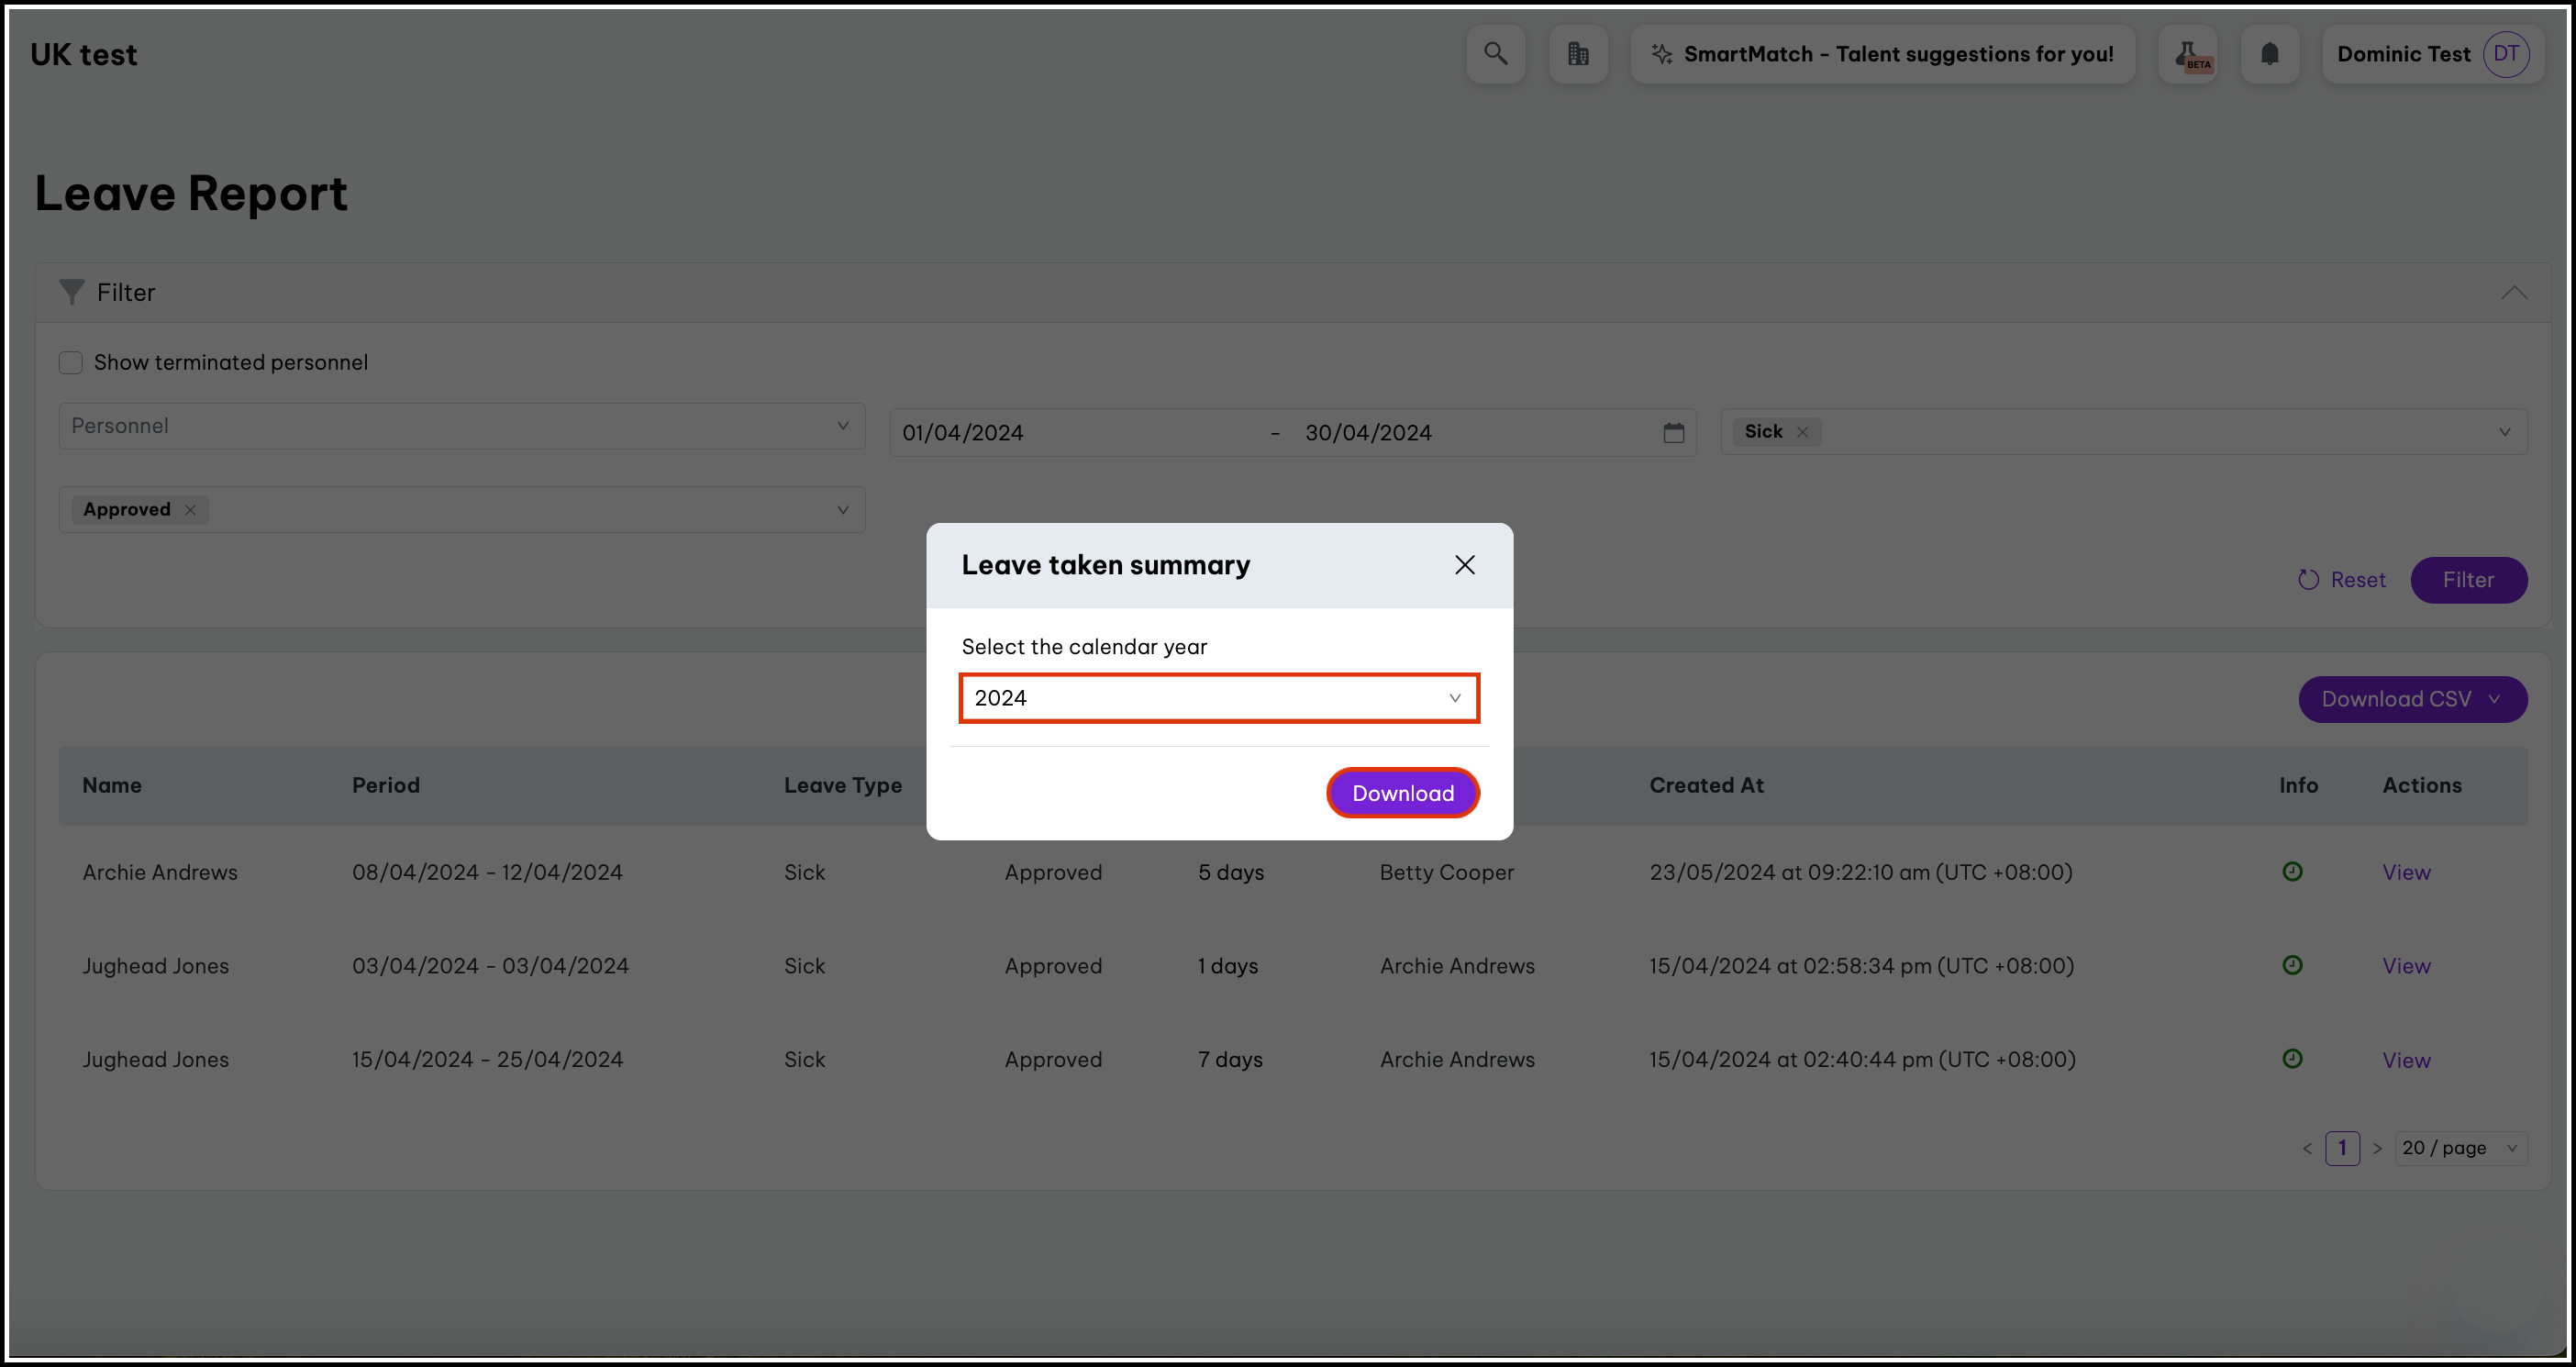Collapse the Filter panel chevron

(2514, 293)
